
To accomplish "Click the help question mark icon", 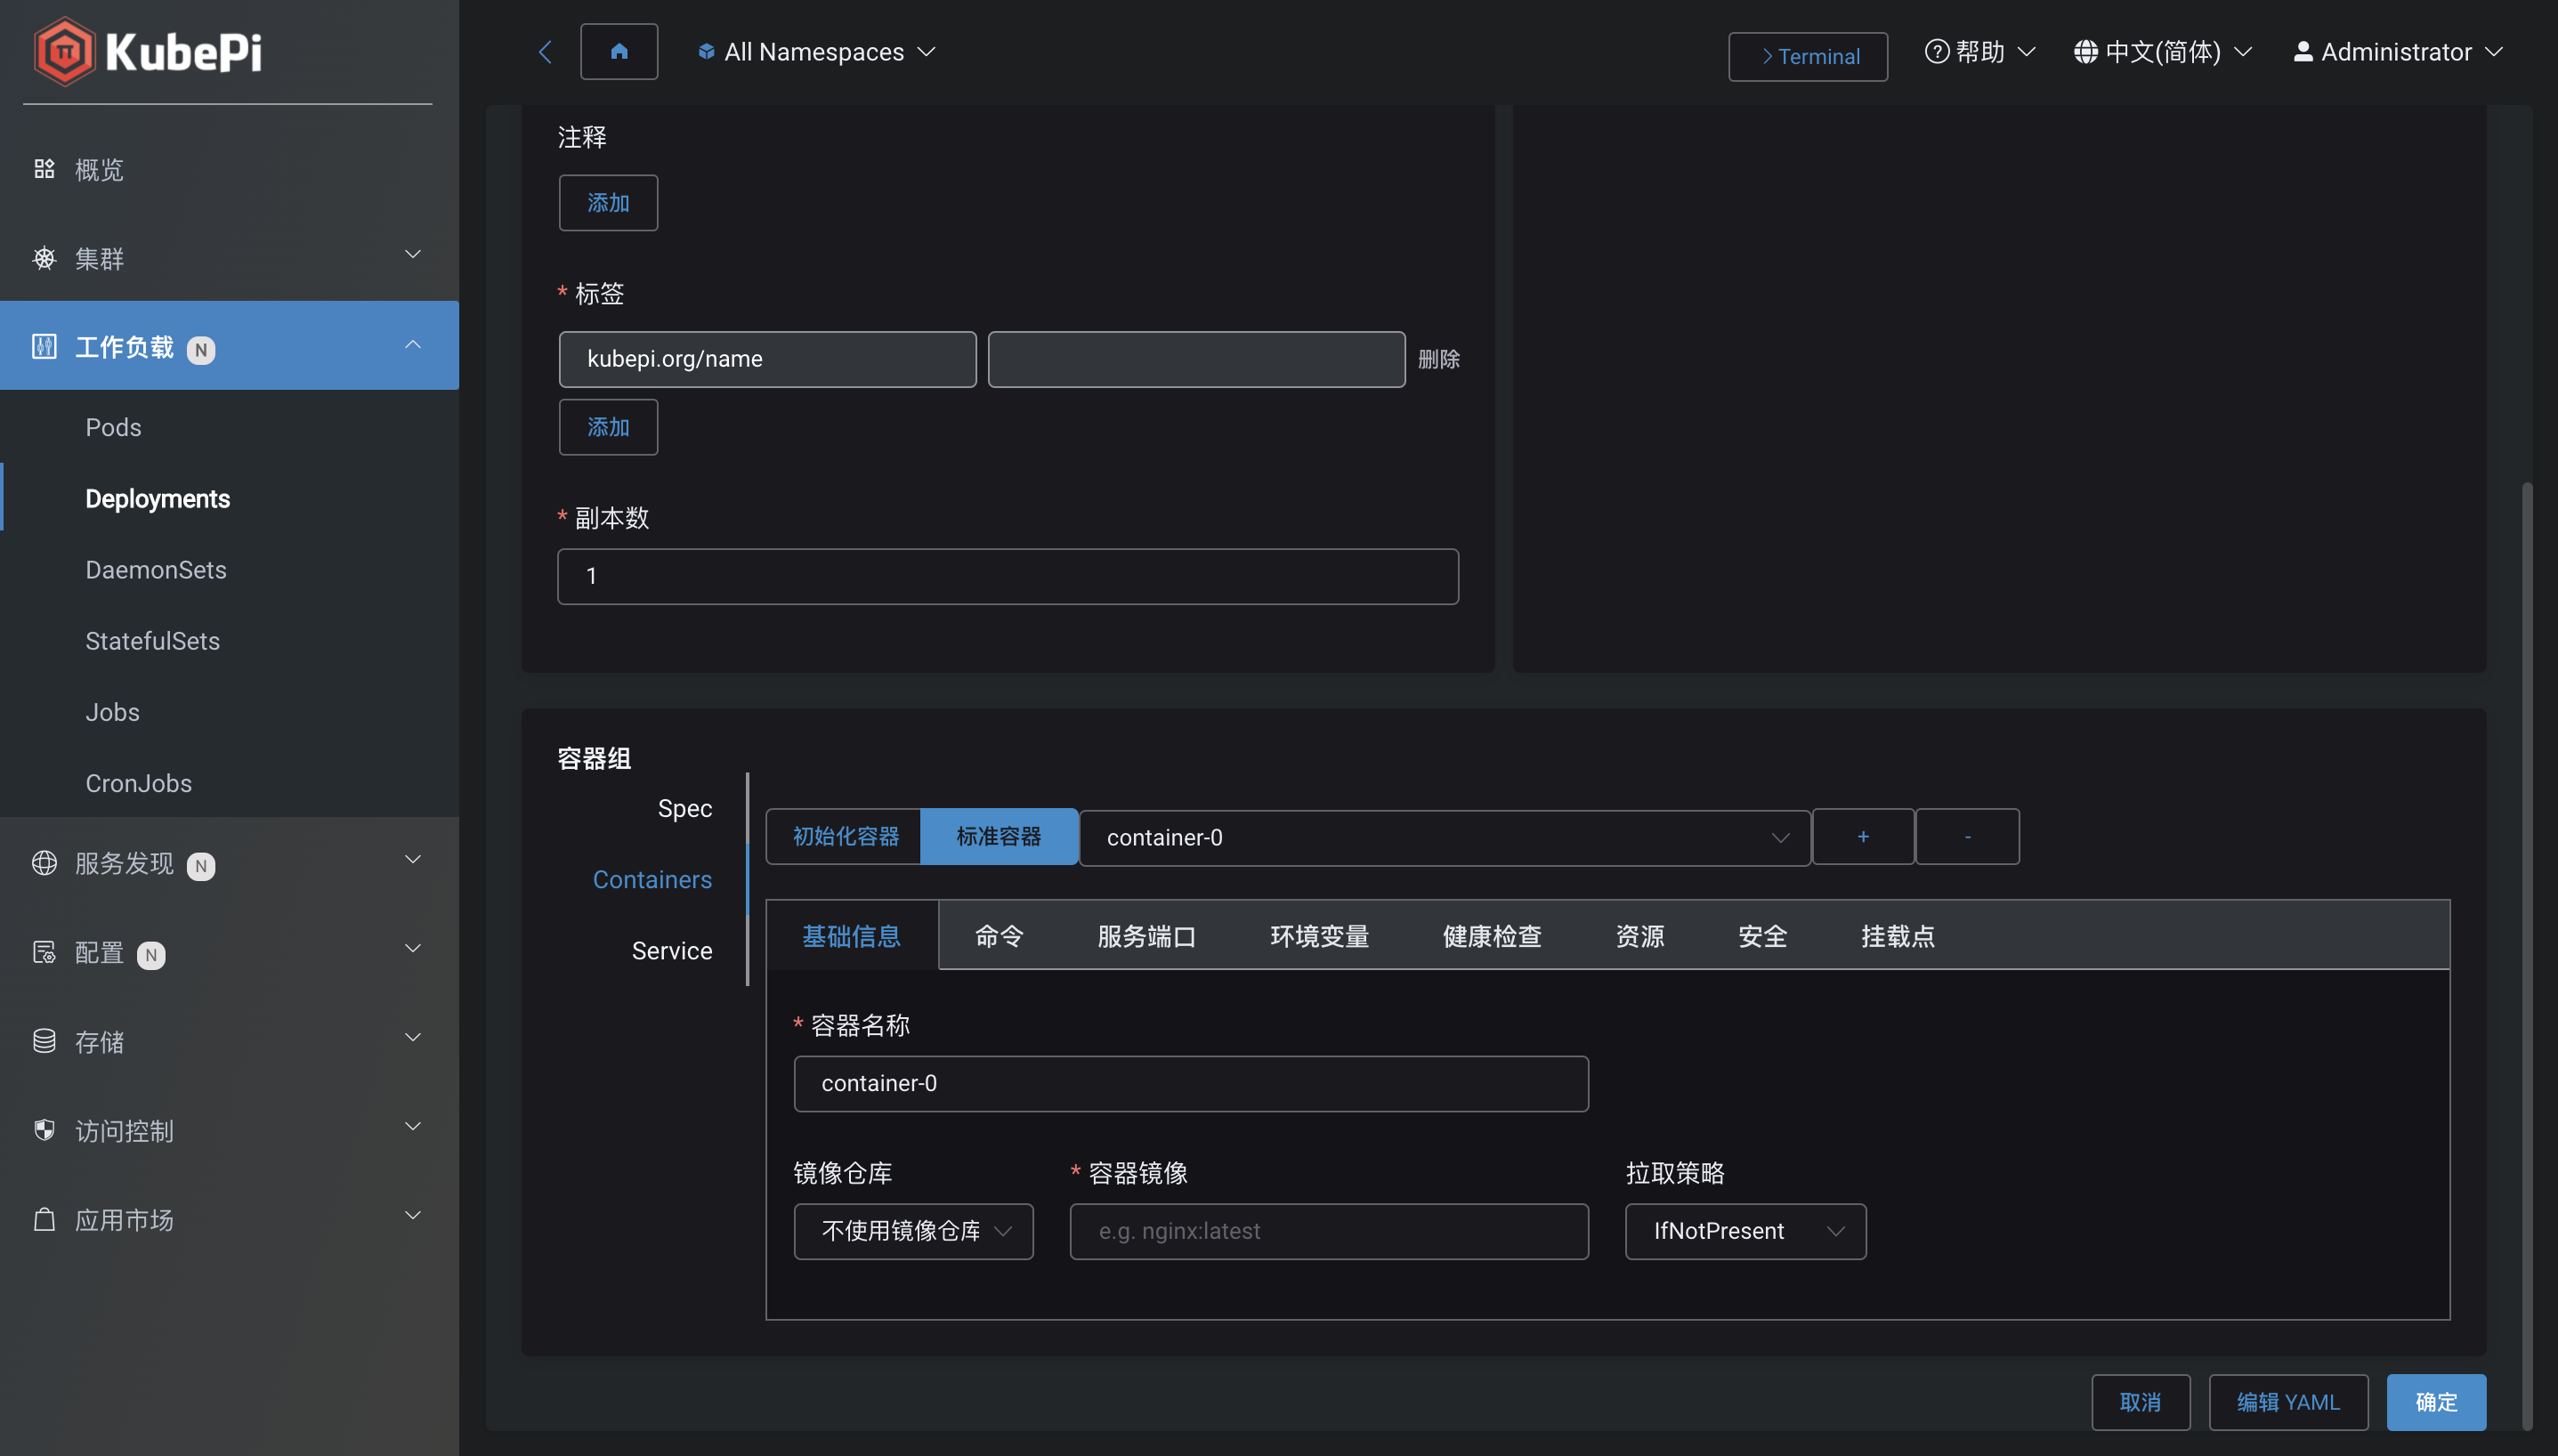I will tap(1937, 51).
